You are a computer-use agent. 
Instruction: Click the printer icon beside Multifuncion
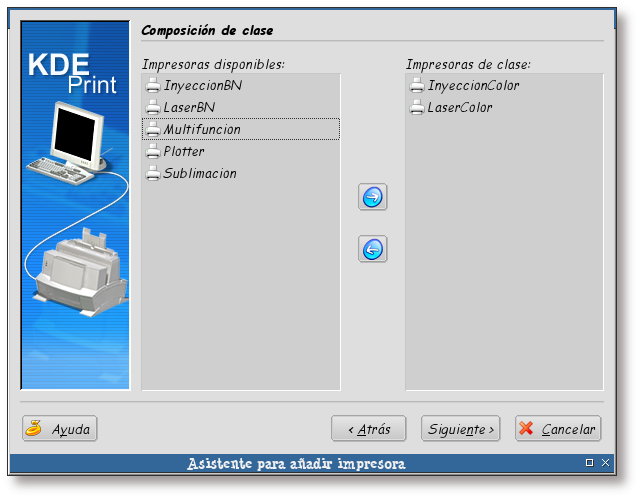[153, 130]
